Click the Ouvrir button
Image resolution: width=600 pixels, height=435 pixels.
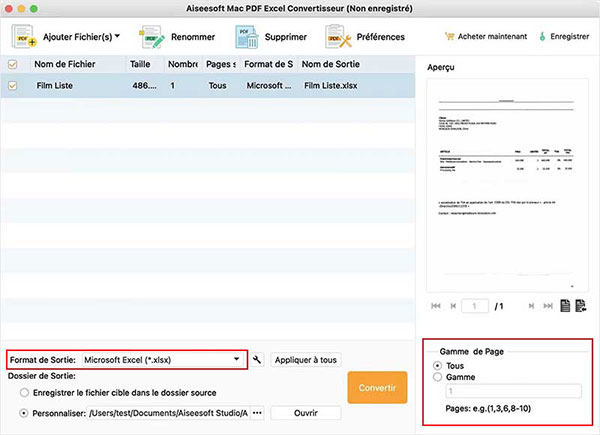click(x=305, y=413)
